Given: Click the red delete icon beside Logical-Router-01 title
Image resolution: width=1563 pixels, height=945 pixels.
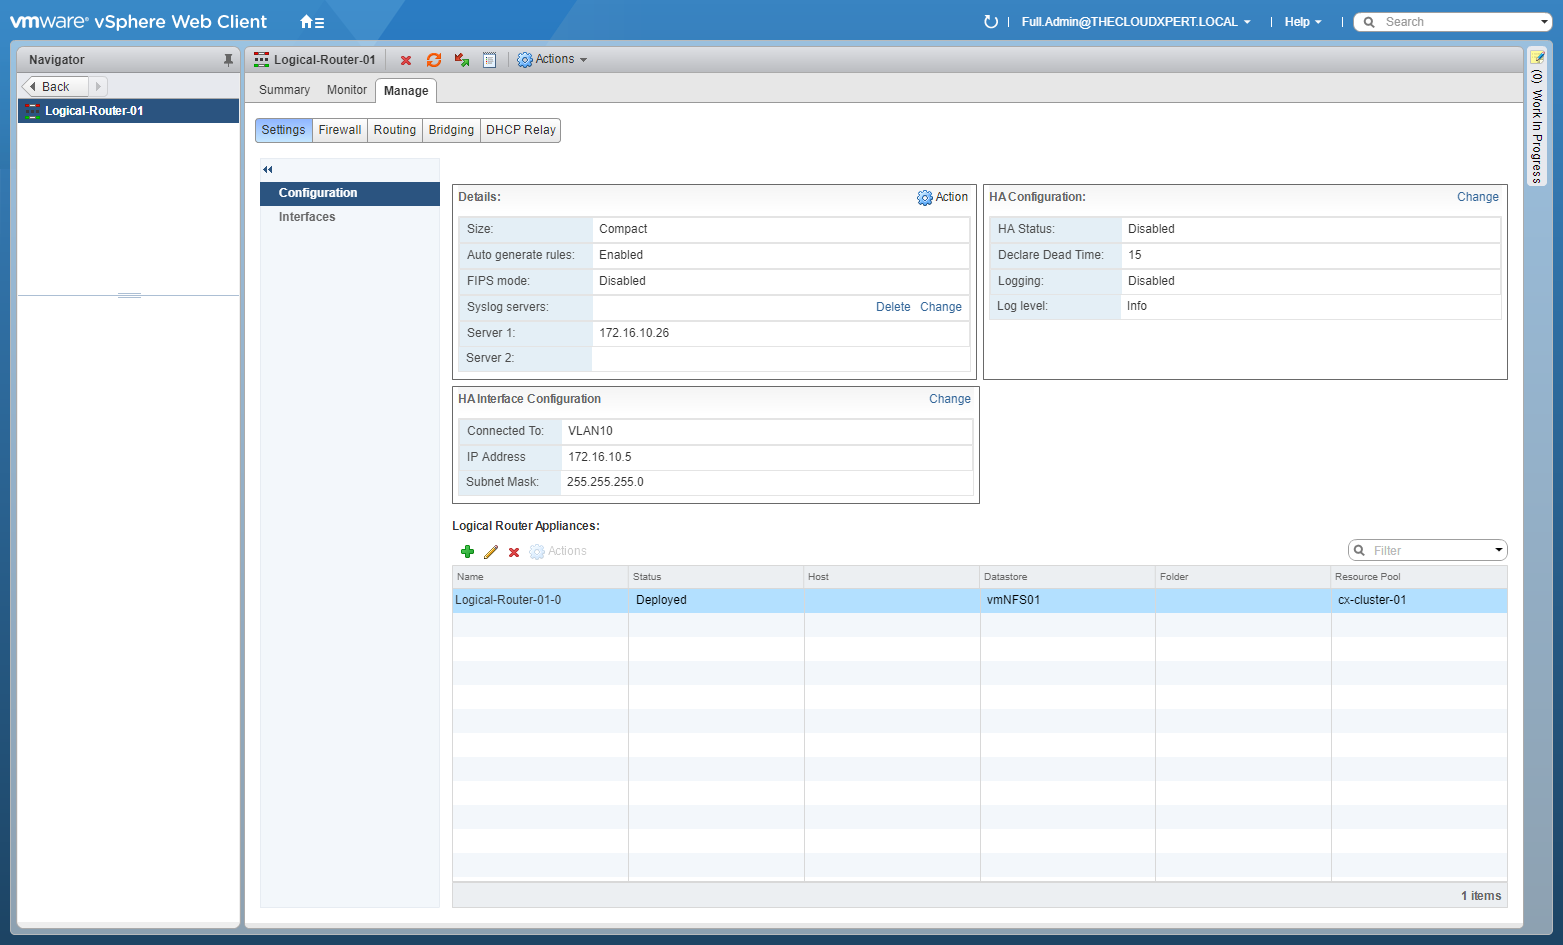Looking at the screenshot, I should 406,60.
